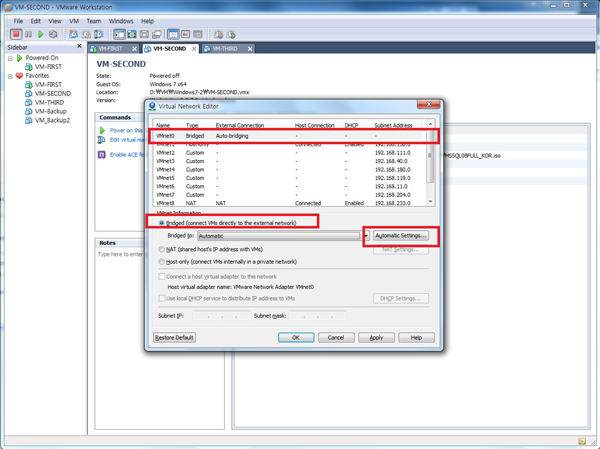Select VM_Backup2 in Favorites
The width and height of the screenshot is (600, 449).
52,120
